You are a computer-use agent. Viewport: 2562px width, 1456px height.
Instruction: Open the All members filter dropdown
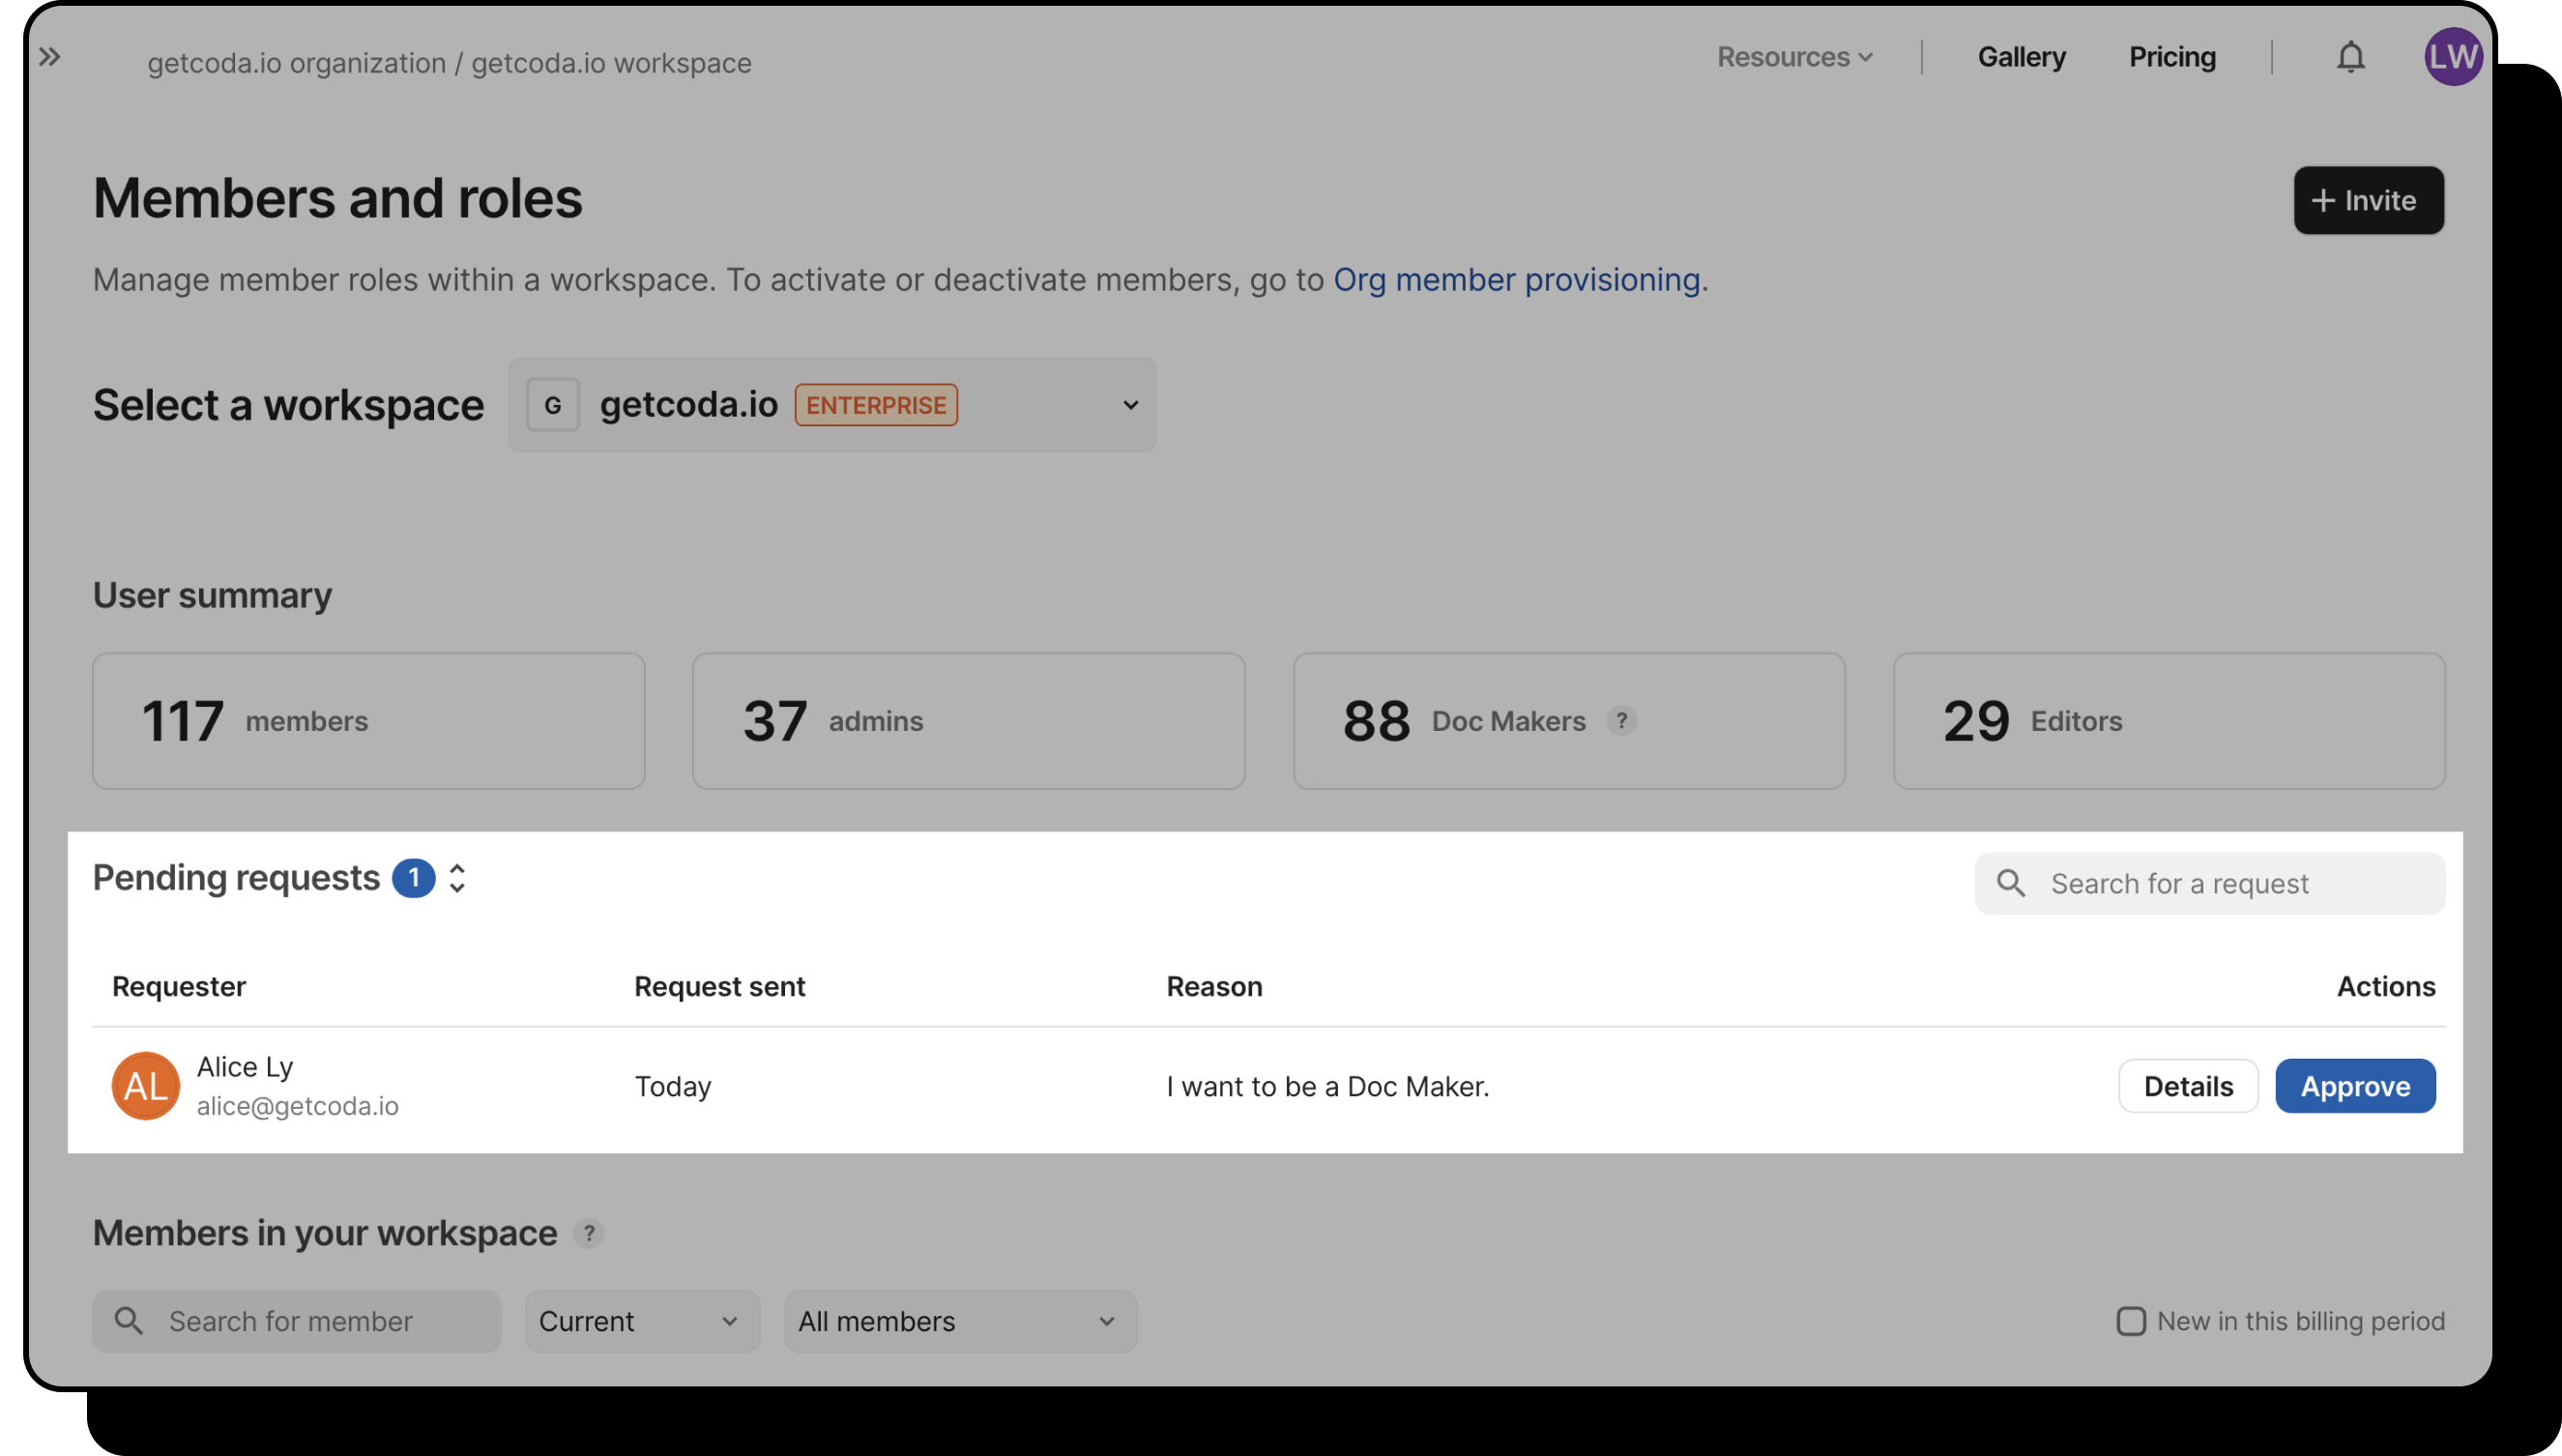(x=960, y=1321)
